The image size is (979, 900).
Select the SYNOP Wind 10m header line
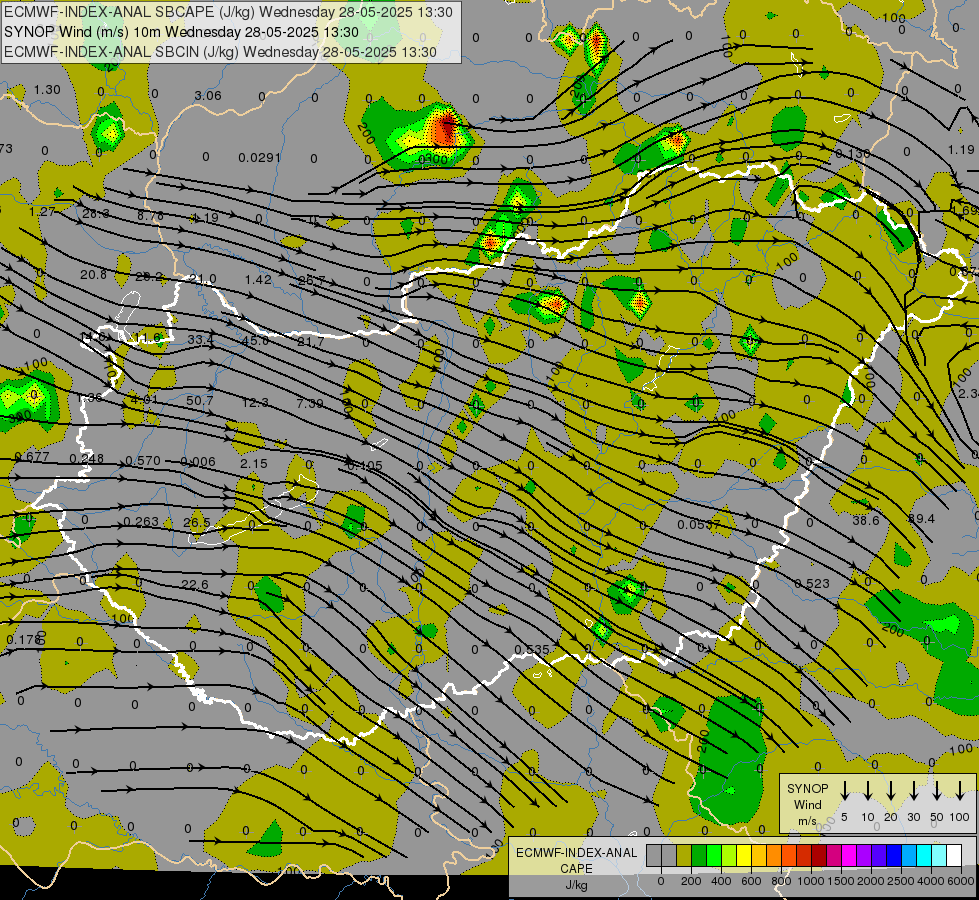pyautogui.click(x=181, y=32)
